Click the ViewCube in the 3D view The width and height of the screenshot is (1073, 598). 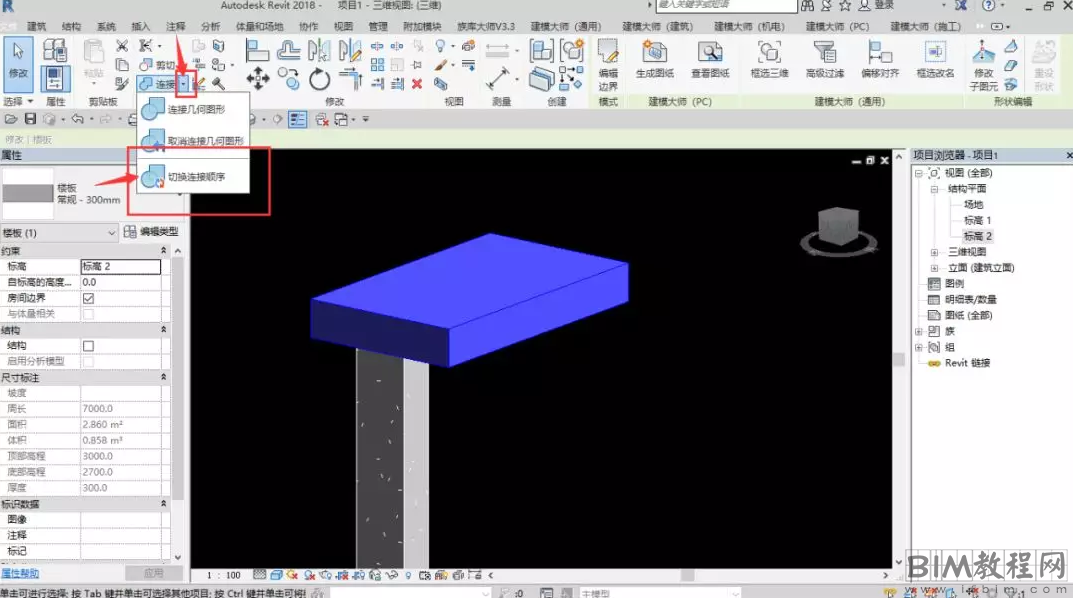pos(839,227)
